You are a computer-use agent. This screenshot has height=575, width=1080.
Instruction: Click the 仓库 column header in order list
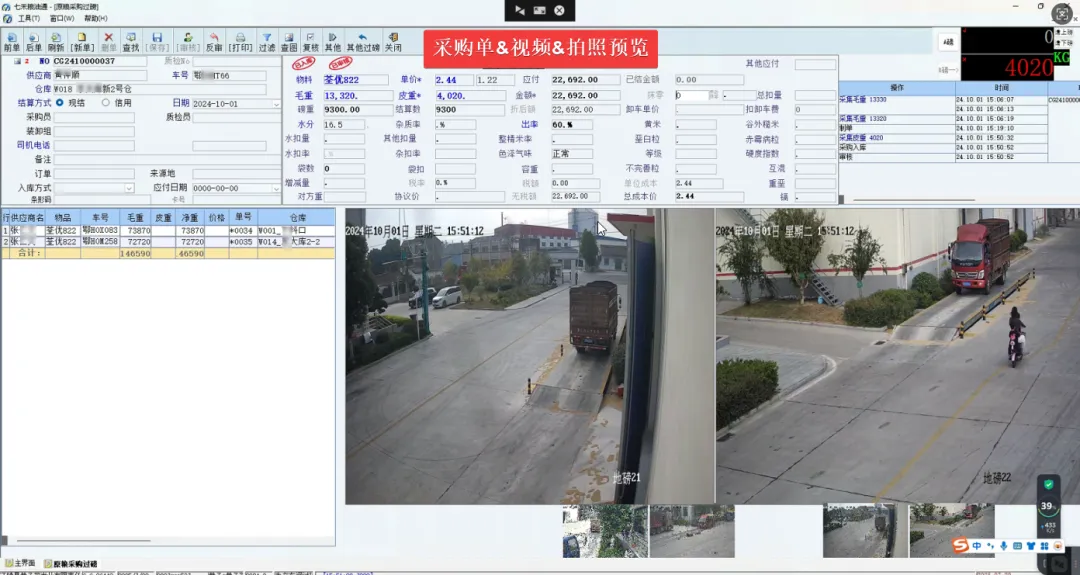pos(297,218)
